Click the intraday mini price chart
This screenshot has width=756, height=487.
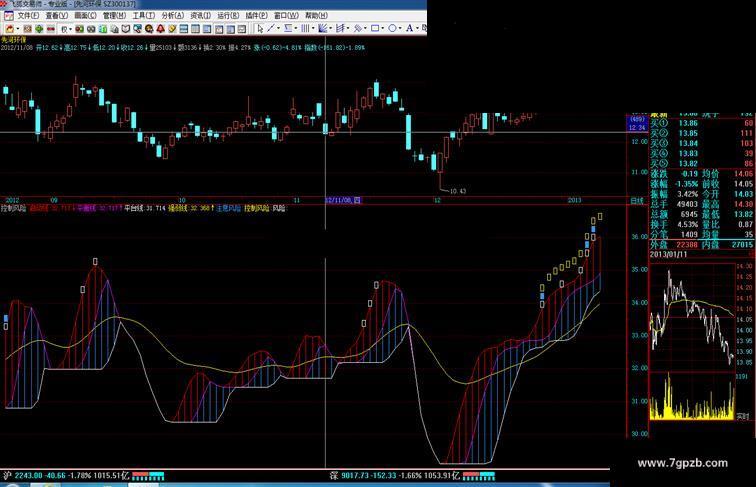tap(692, 316)
